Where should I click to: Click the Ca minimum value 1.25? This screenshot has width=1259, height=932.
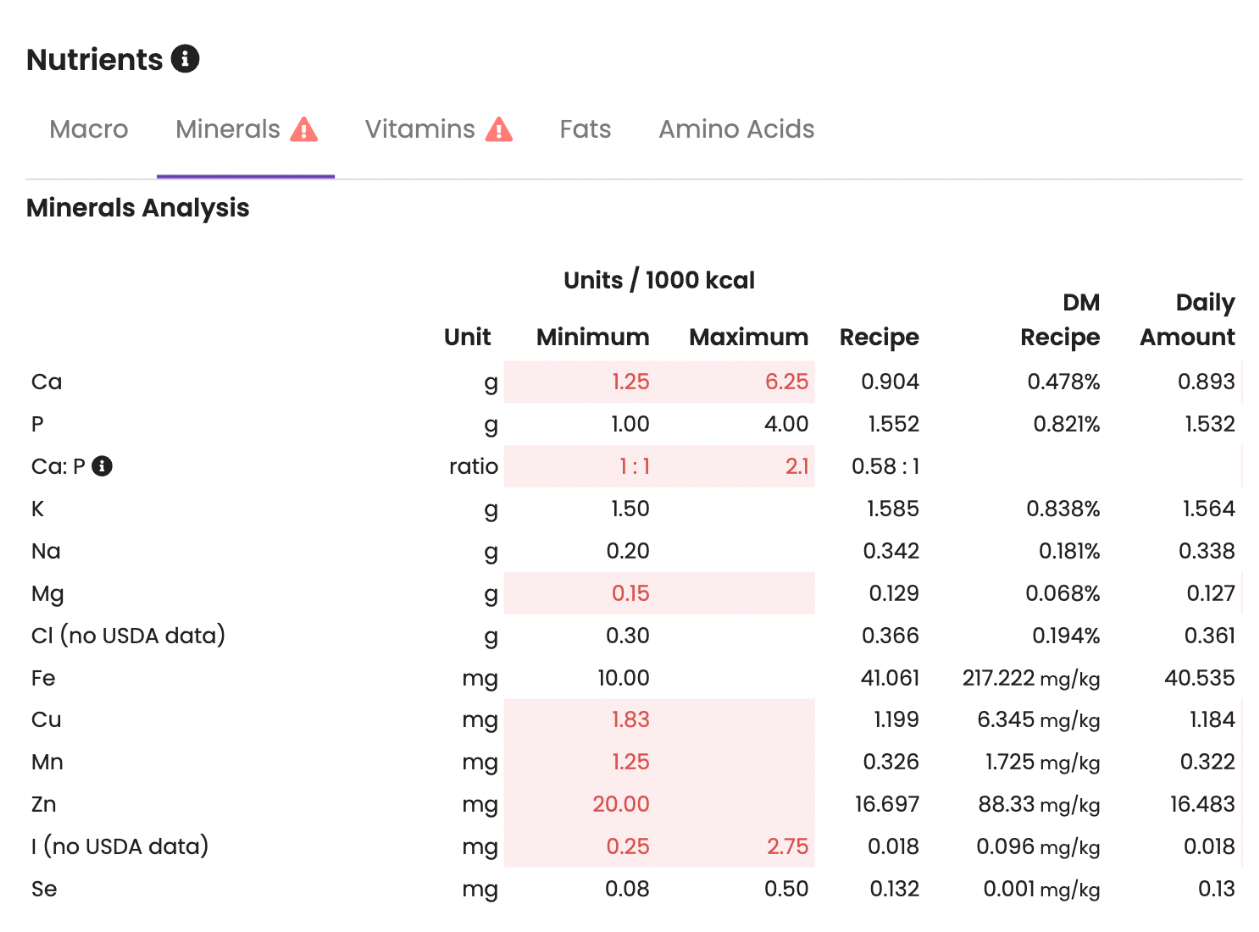point(630,381)
